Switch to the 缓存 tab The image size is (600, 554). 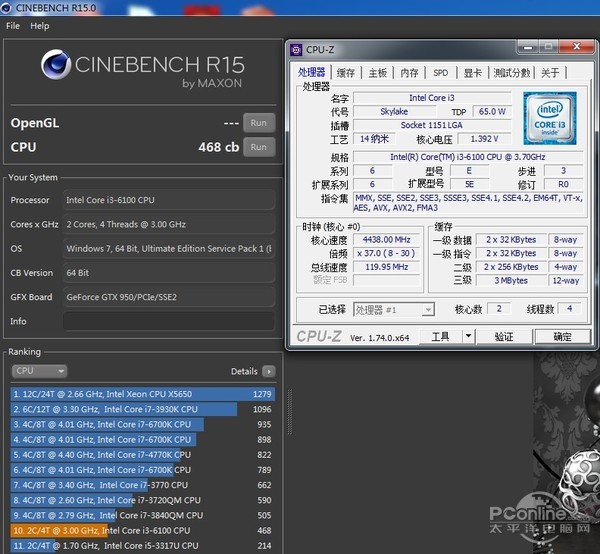tap(346, 73)
